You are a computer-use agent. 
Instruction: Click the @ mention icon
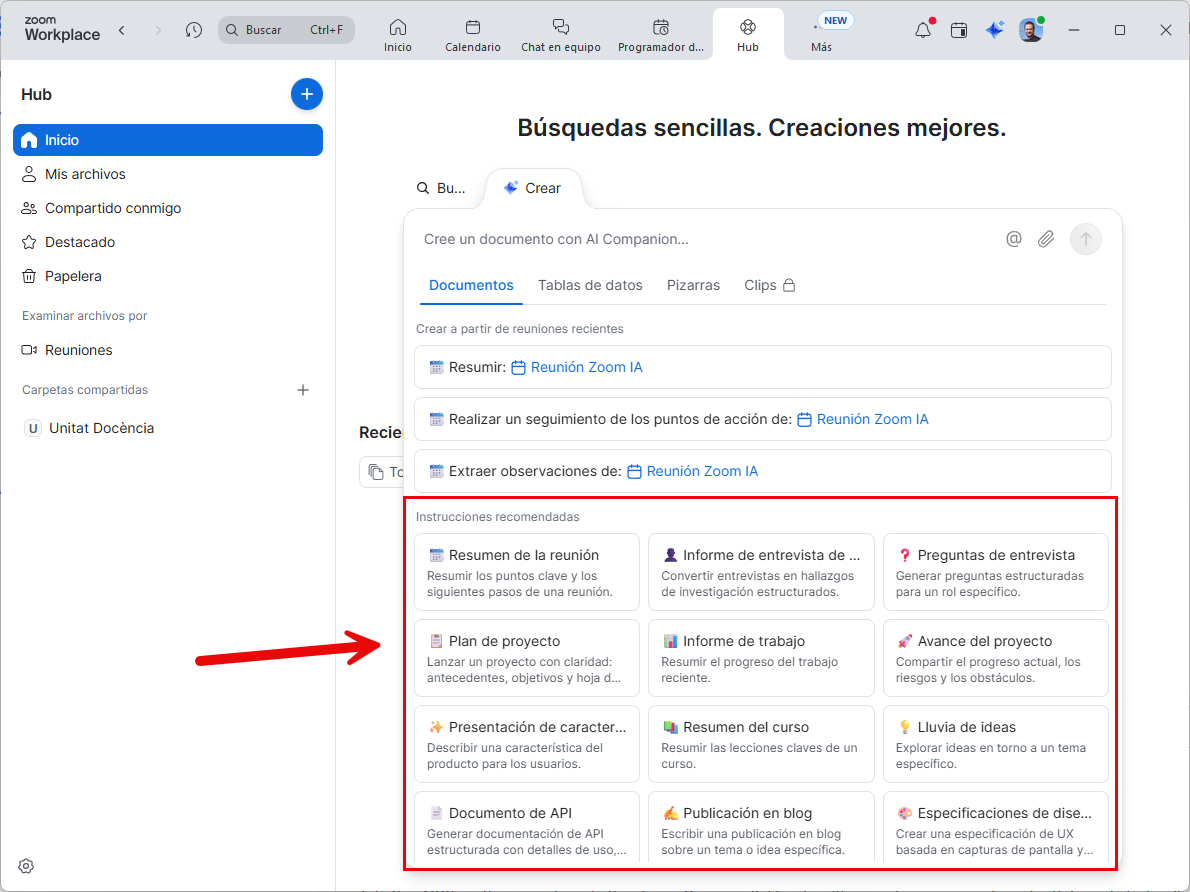point(1014,239)
